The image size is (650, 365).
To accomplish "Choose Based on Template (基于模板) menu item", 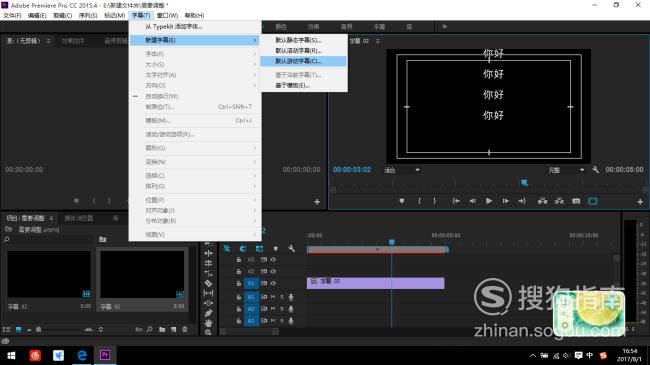I will point(304,85).
